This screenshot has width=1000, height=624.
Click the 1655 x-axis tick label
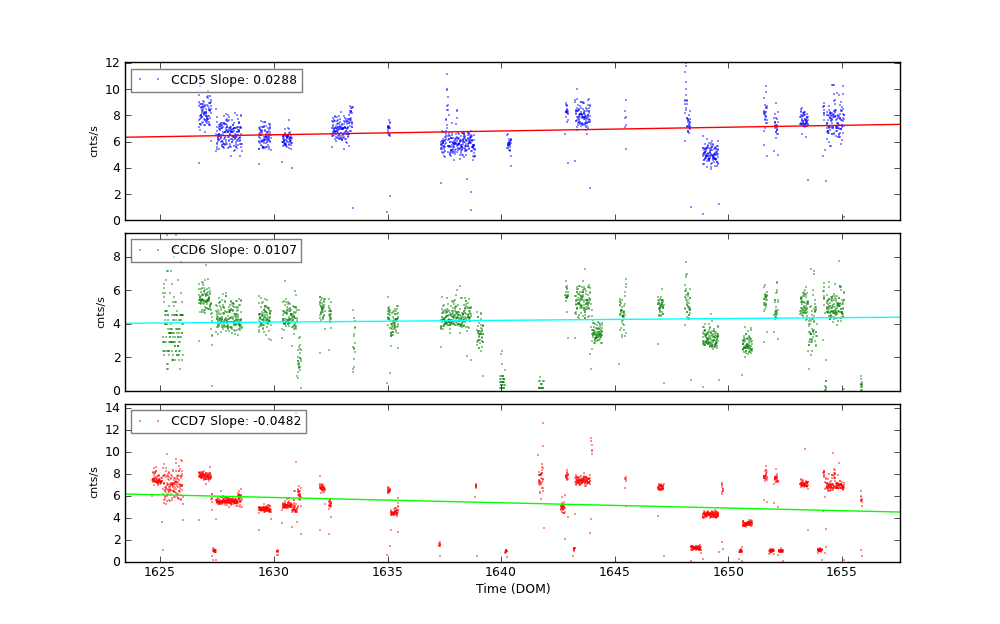point(842,572)
